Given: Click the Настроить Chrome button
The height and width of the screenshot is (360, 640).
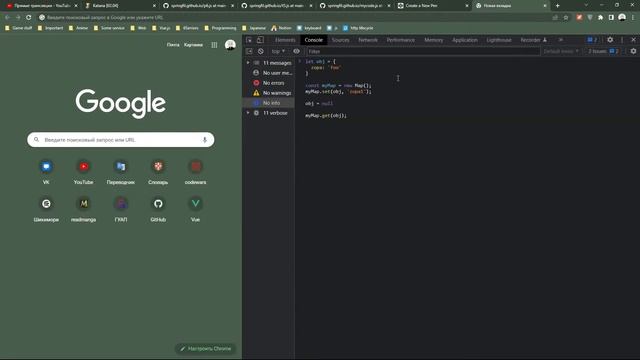Looking at the screenshot, I should tap(206, 349).
